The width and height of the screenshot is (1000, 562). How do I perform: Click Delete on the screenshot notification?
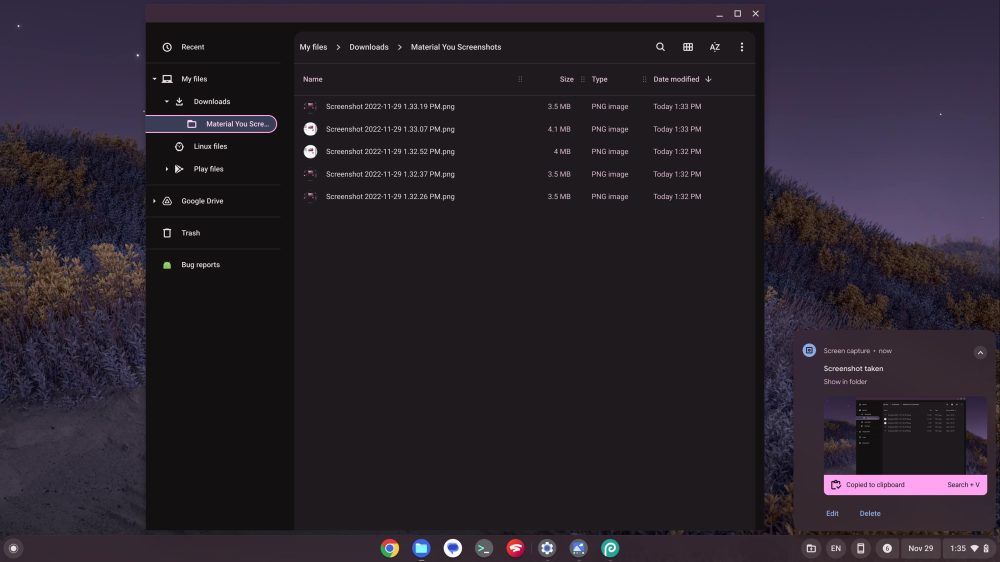(870, 514)
